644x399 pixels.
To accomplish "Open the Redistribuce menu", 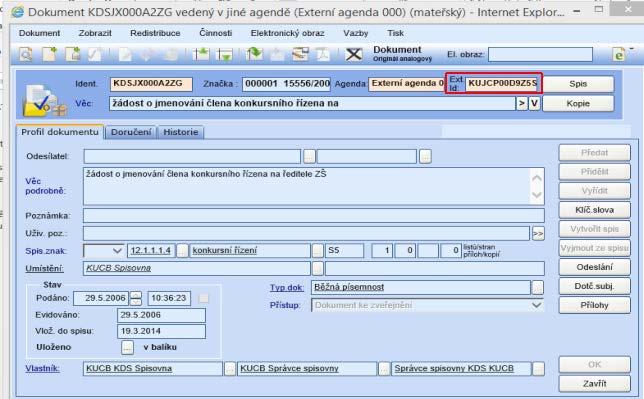I will (155, 33).
